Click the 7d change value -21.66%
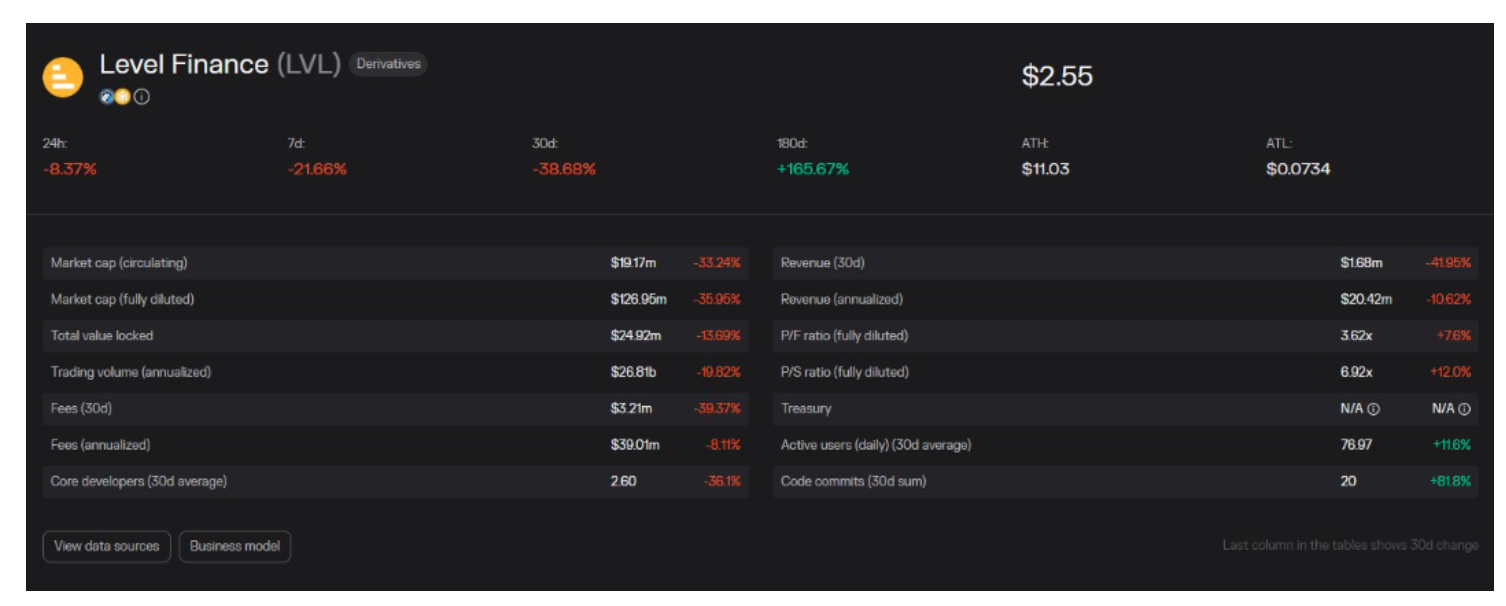Image resolution: width=1506 pixels, height=606 pixels. coord(317,169)
